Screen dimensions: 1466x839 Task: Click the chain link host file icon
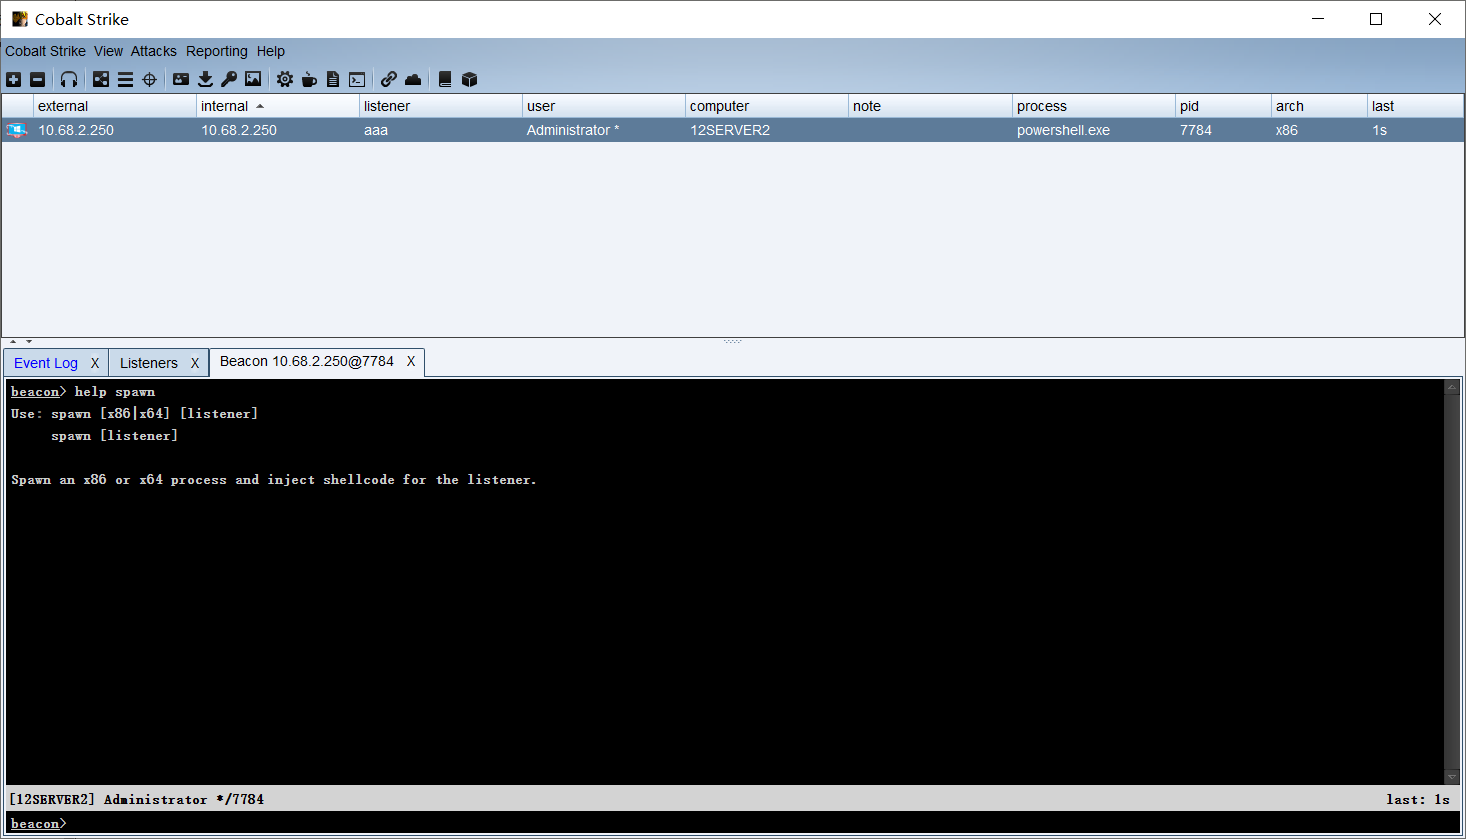click(389, 79)
